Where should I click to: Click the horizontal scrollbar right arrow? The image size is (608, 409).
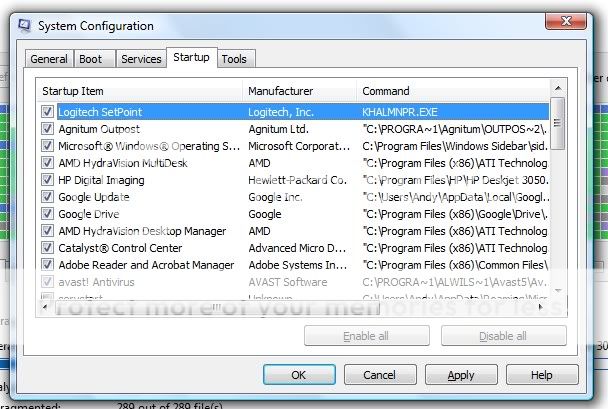pyautogui.click(x=540, y=307)
